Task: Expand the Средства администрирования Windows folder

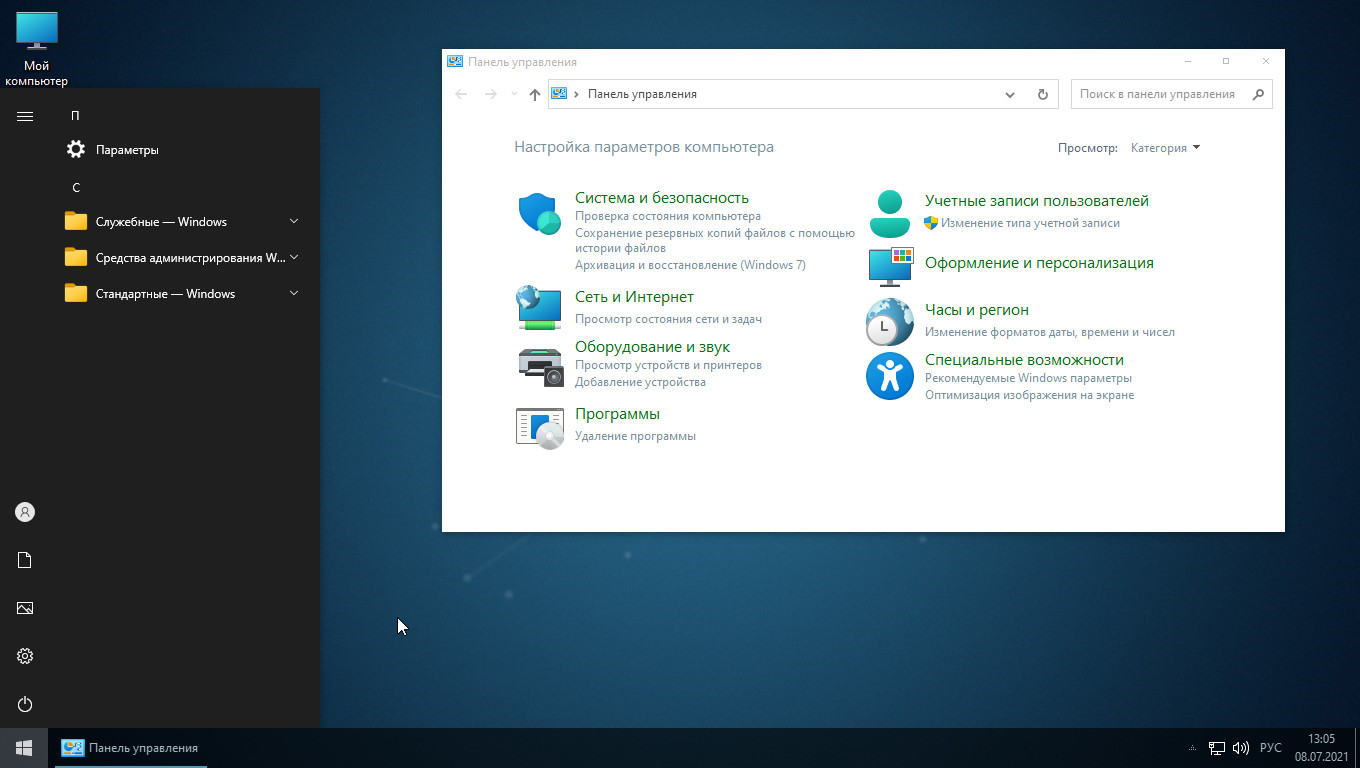Action: pos(180,257)
